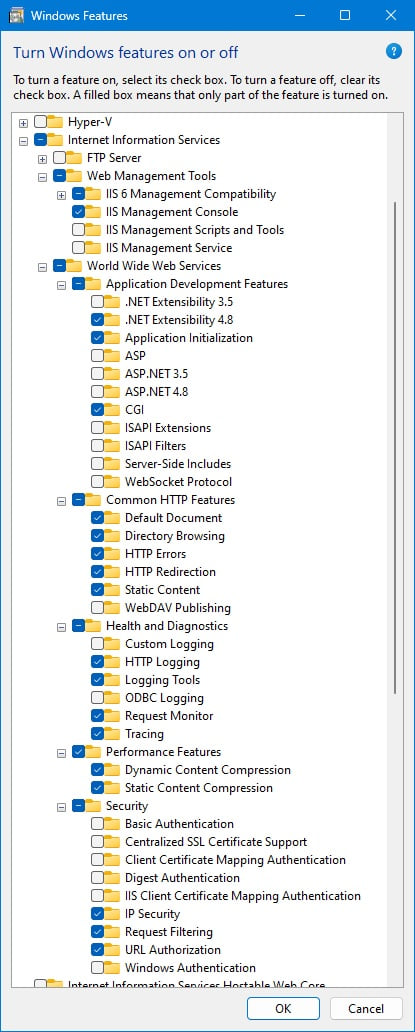The height and width of the screenshot is (1032, 415).
Task: Click the Windows Features title bar icon
Action: point(17,15)
